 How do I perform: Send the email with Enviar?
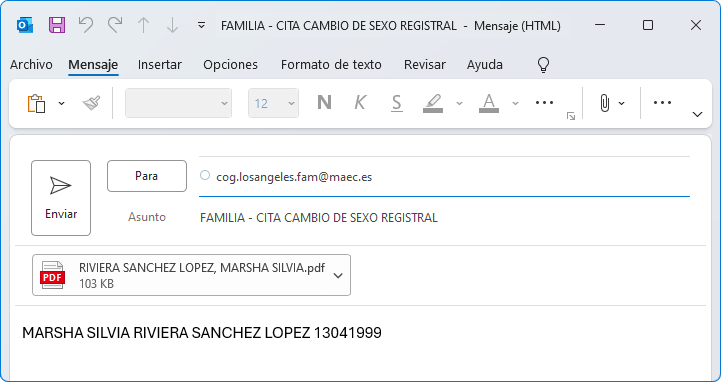point(61,198)
